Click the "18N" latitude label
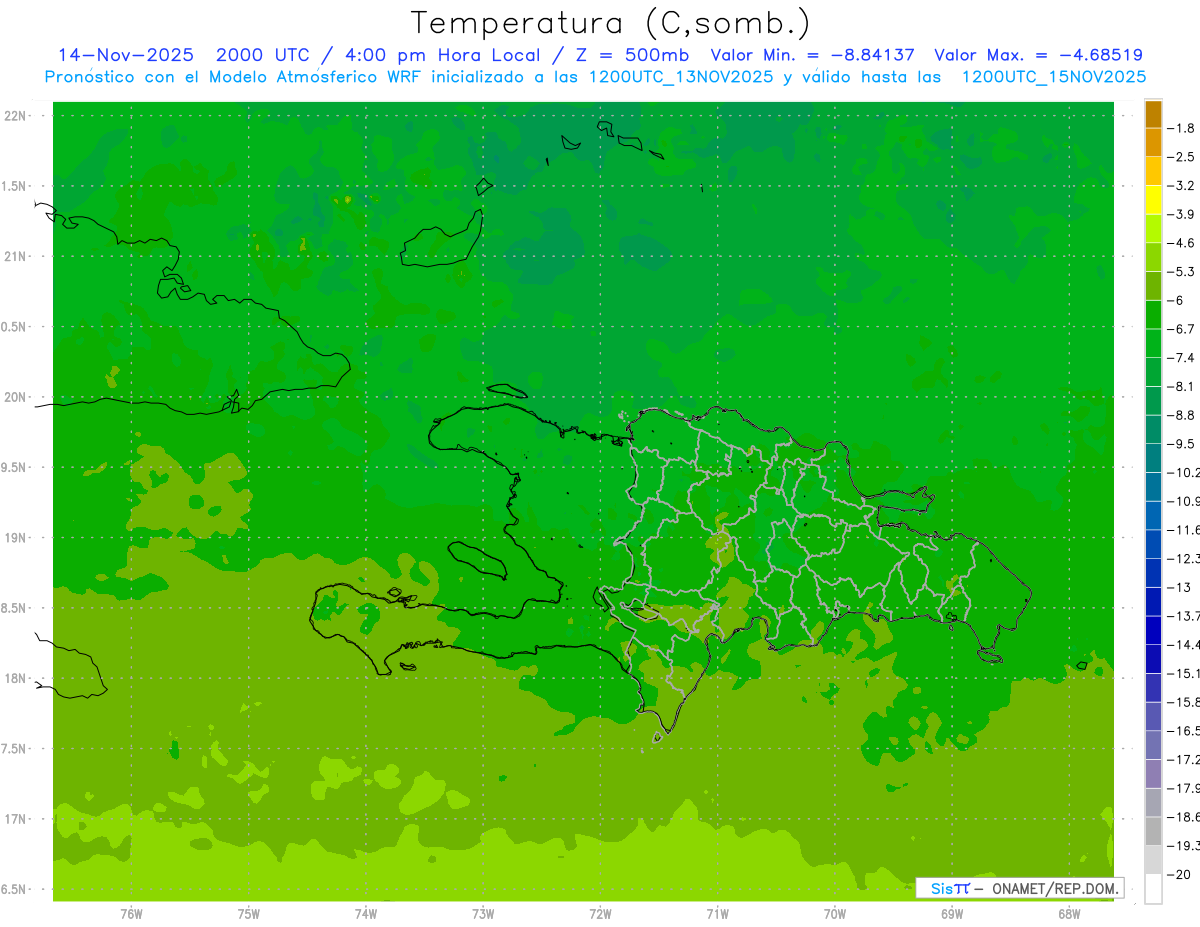This screenshot has width=1200, height=927. click(17, 678)
